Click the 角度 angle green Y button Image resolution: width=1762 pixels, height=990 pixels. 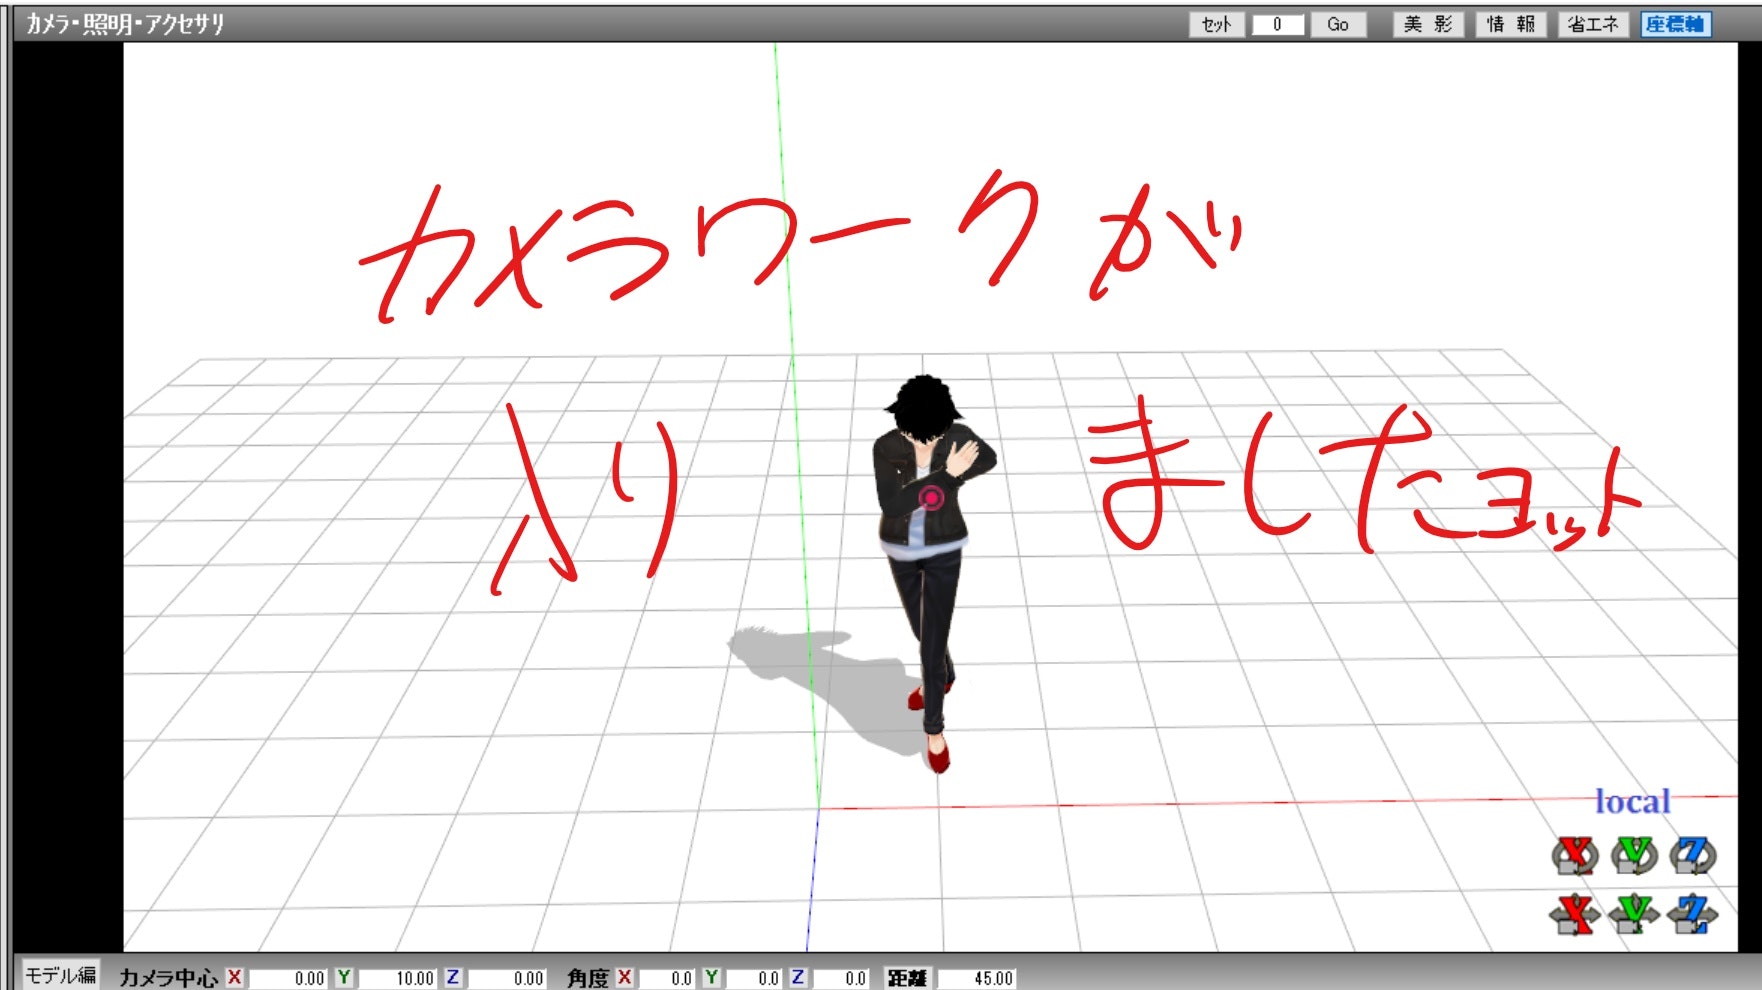coord(711,978)
